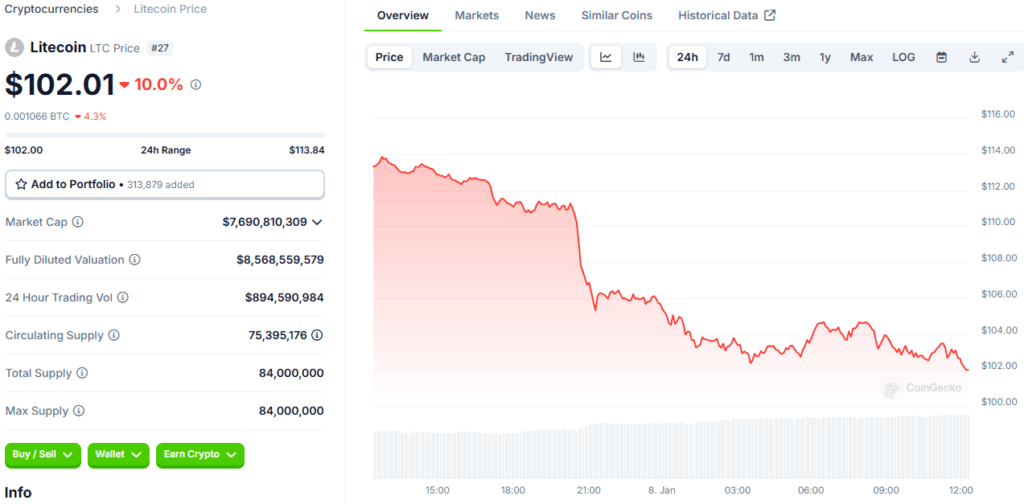Click Litecoin Price breadcrumb
1024x504 pixels.
(170, 9)
